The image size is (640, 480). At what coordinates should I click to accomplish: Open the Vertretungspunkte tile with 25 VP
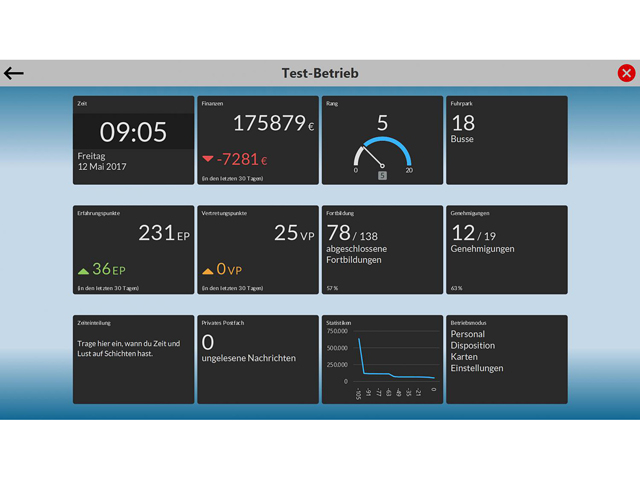[x=258, y=250]
